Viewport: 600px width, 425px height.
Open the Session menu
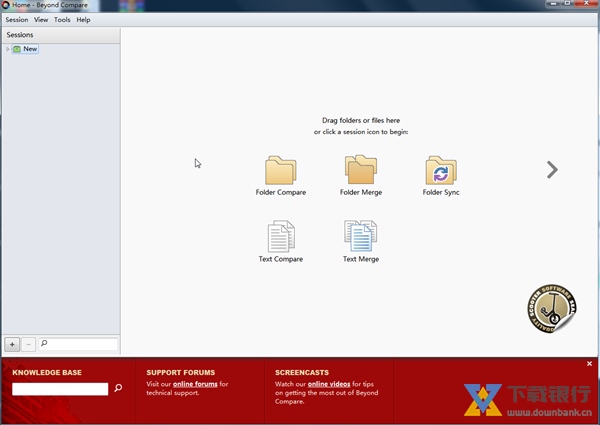(x=16, y=20)
